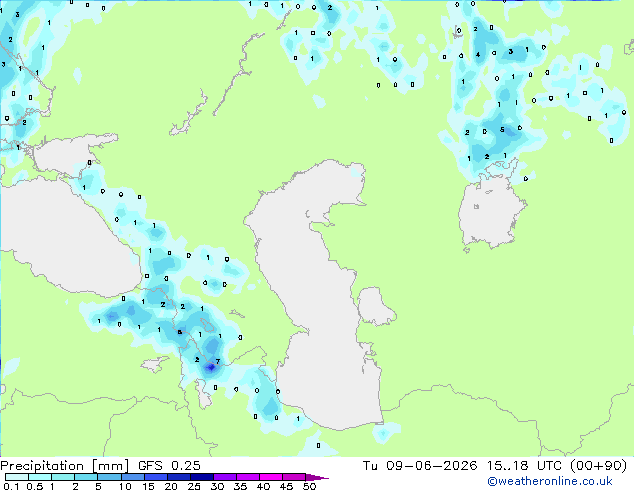Click the 5–10 mm legend color swatch
Viewport: 634px width, 490px height.
[x=109, y=477]
